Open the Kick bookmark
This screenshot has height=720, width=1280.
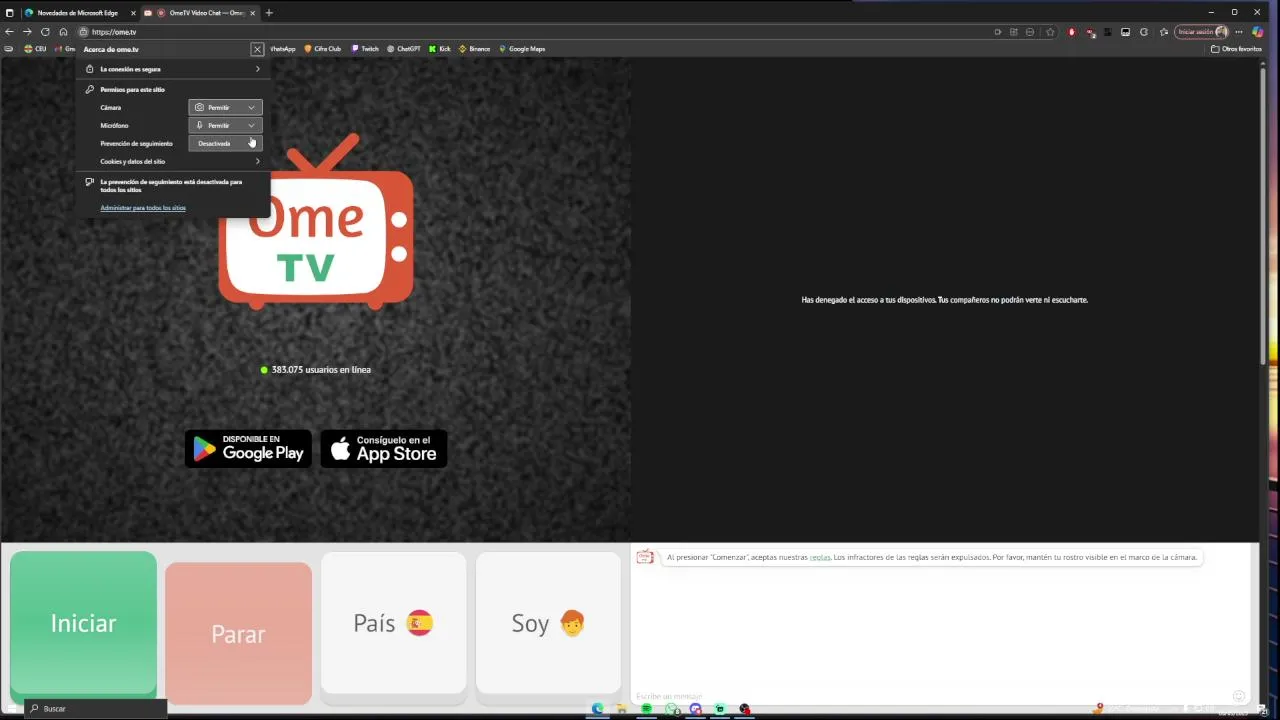439,49
